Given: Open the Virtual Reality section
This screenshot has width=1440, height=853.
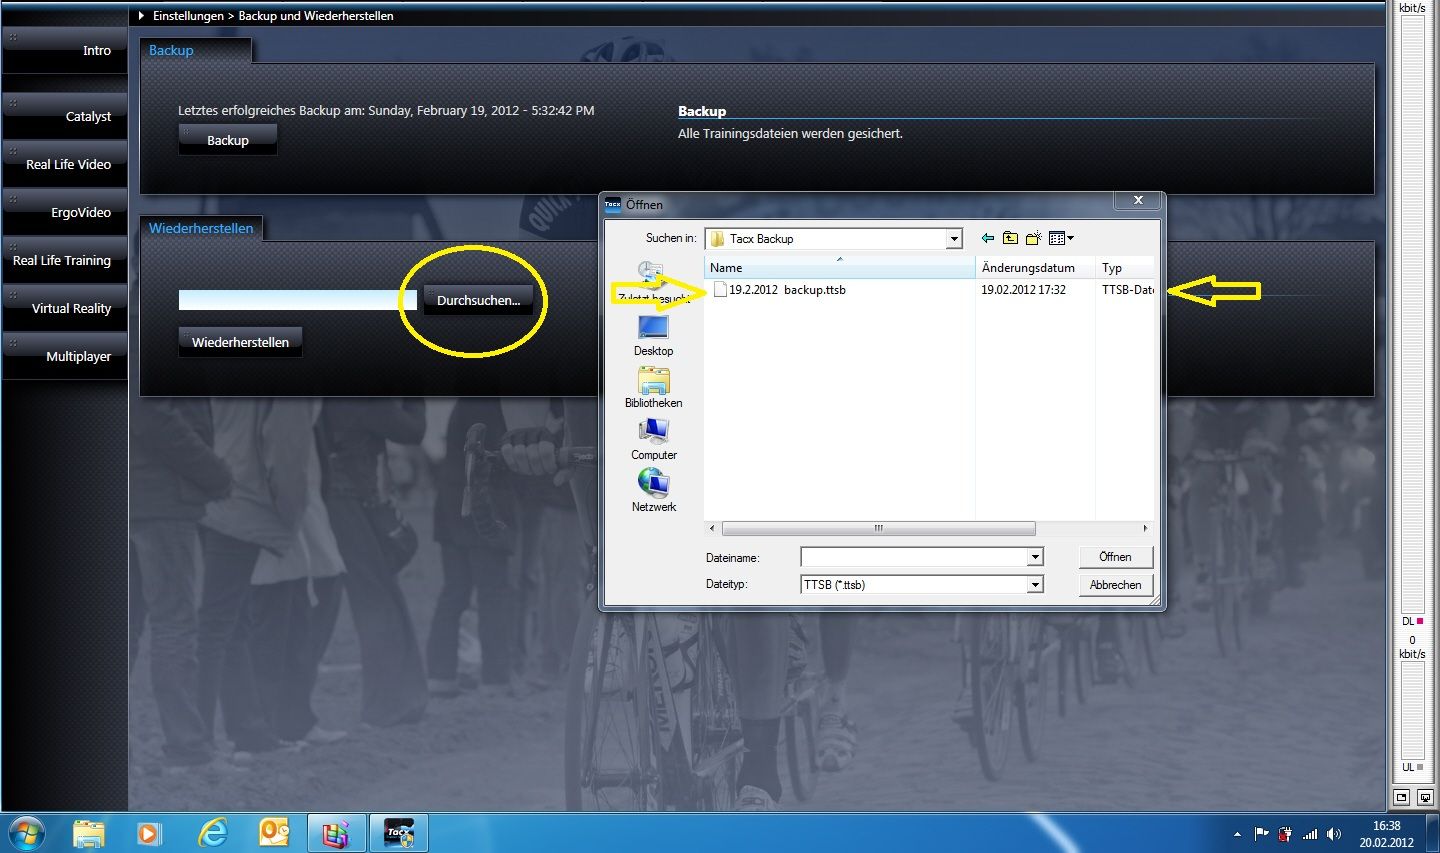Looking at the screenshot, I should 65,308.
